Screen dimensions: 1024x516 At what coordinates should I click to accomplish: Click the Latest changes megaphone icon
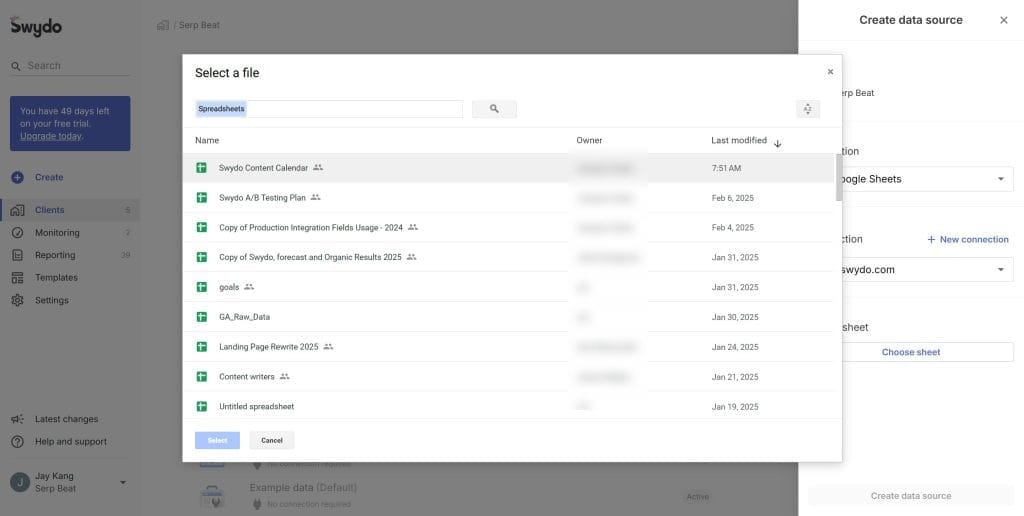point(18,419)
